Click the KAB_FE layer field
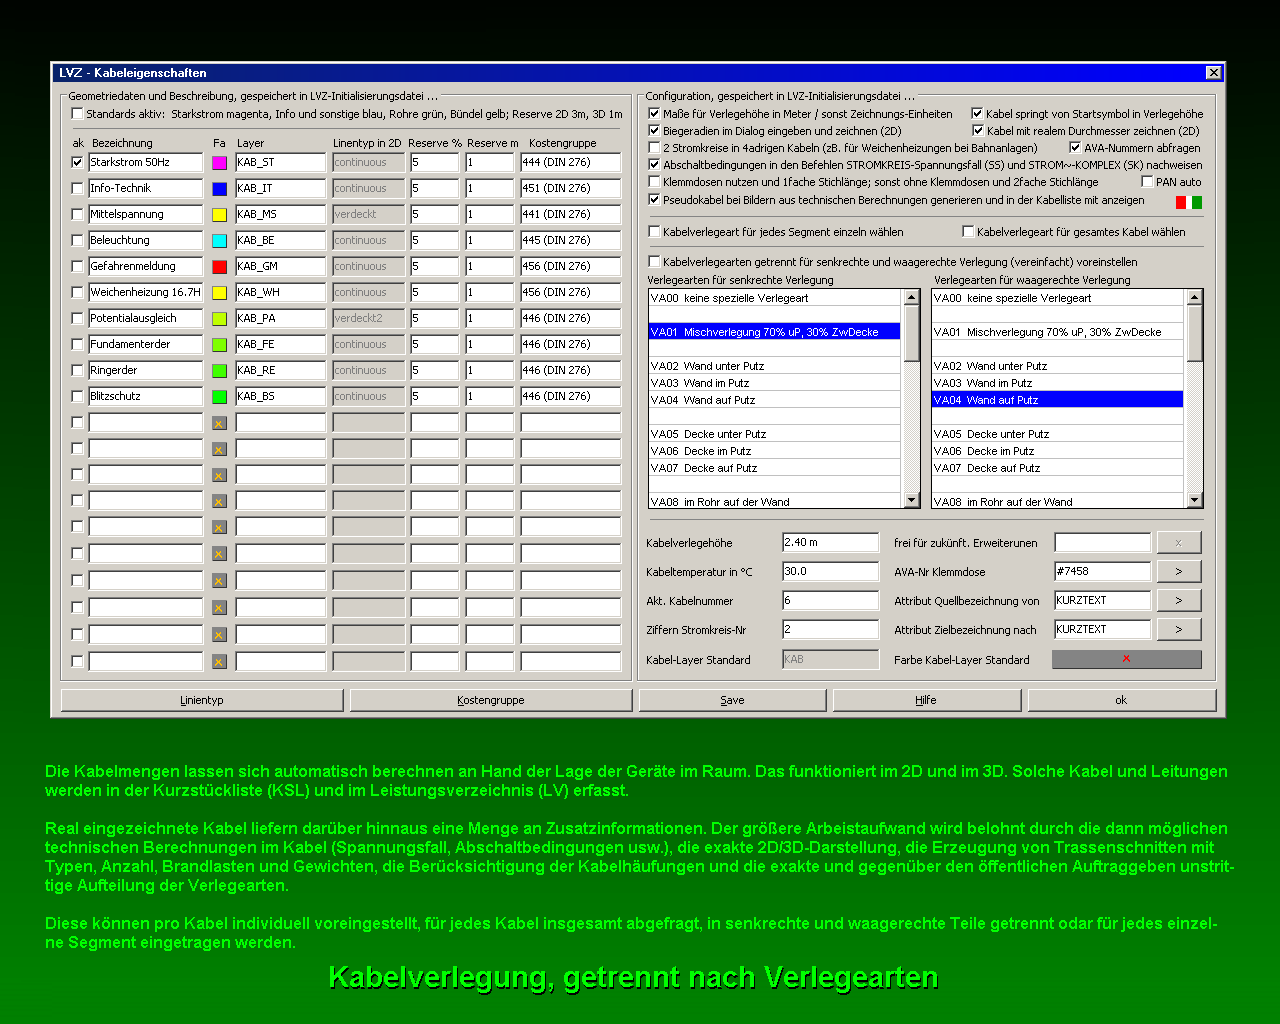Screen dimensions: 1280x1024 281,345
